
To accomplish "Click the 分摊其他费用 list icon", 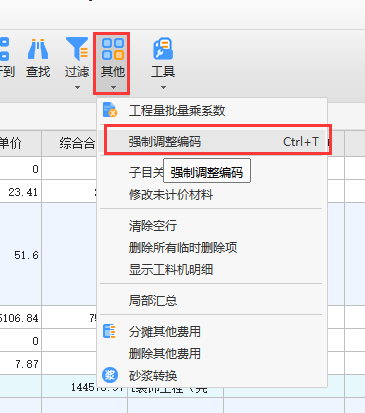I will 109,331.
